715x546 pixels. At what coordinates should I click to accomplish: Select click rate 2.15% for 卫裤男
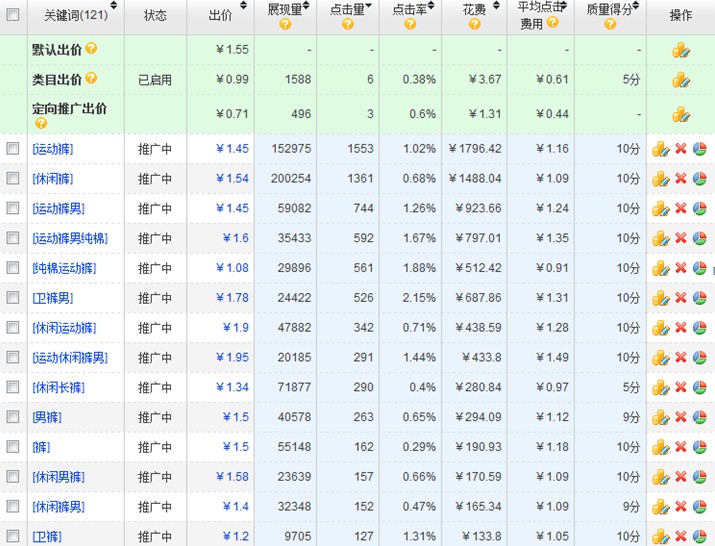[x=419, y=298]
